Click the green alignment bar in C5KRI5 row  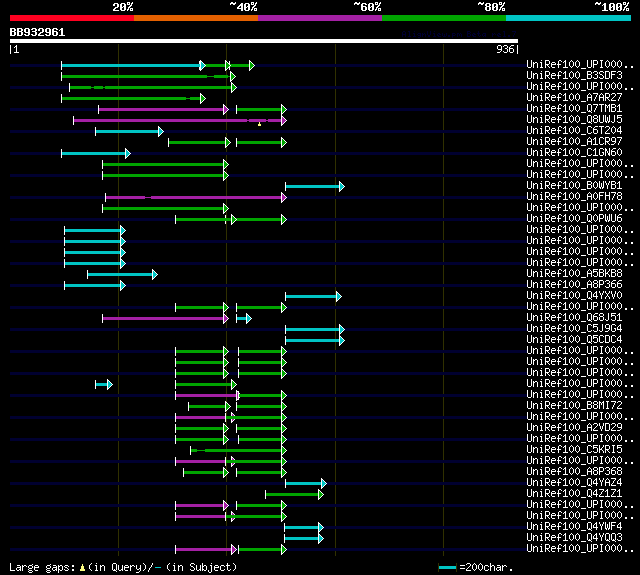(x=236, y=451)
